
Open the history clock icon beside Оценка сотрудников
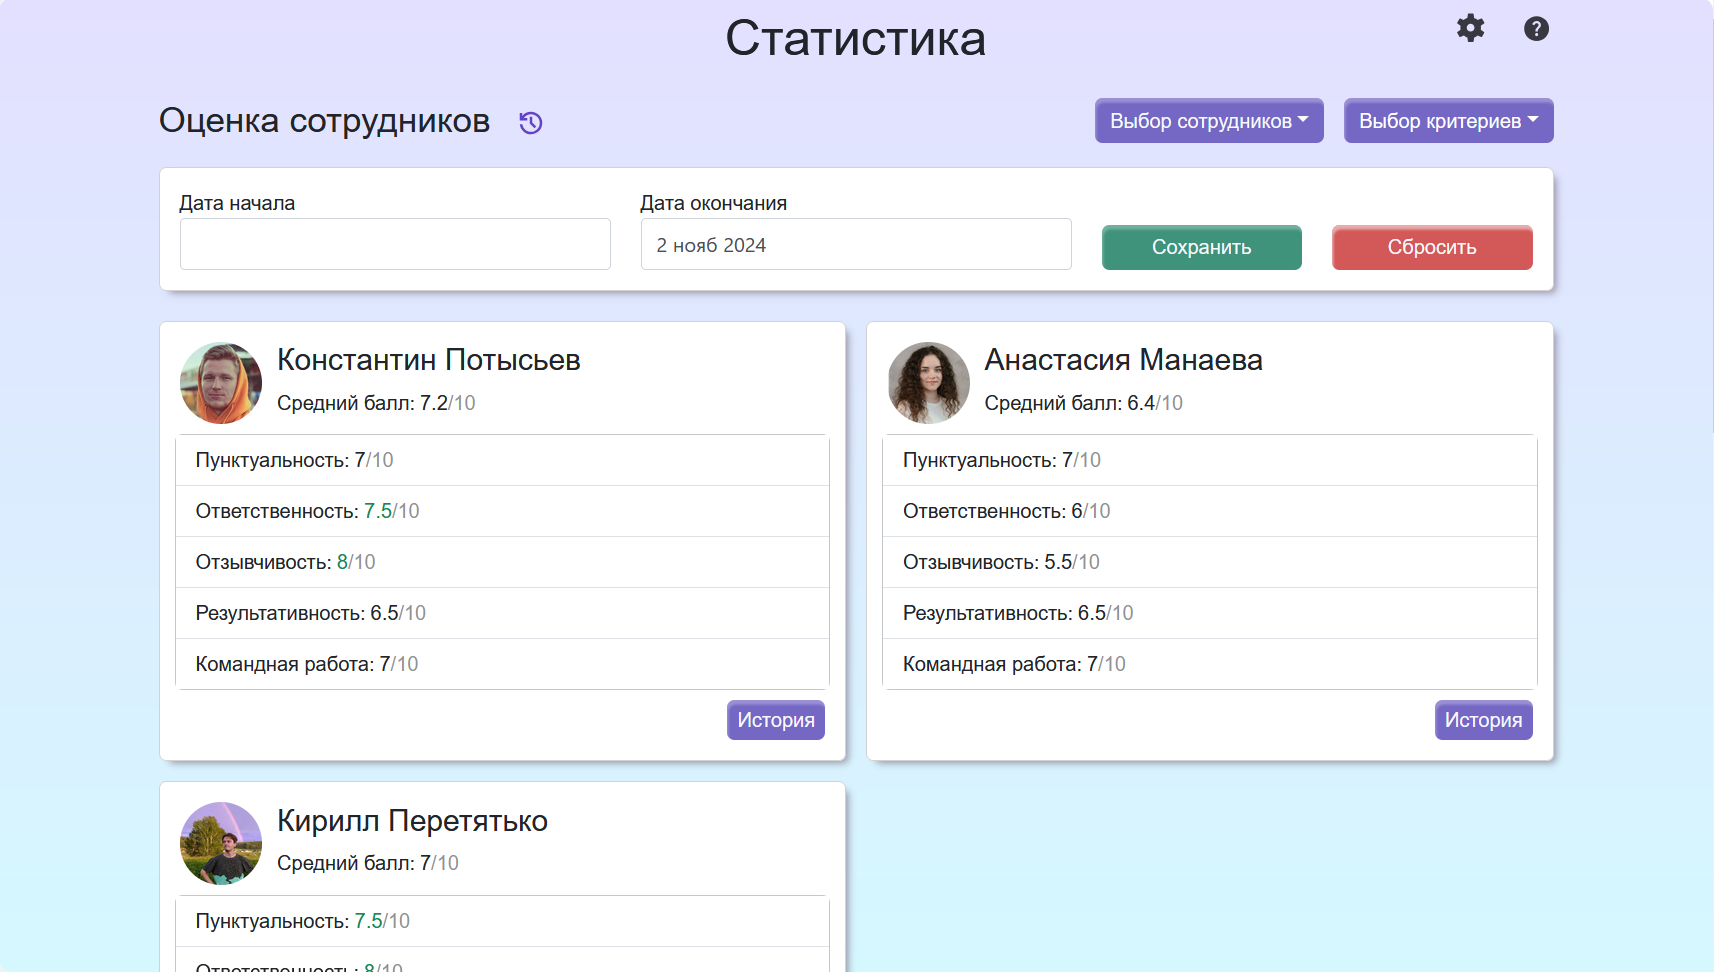531,123
